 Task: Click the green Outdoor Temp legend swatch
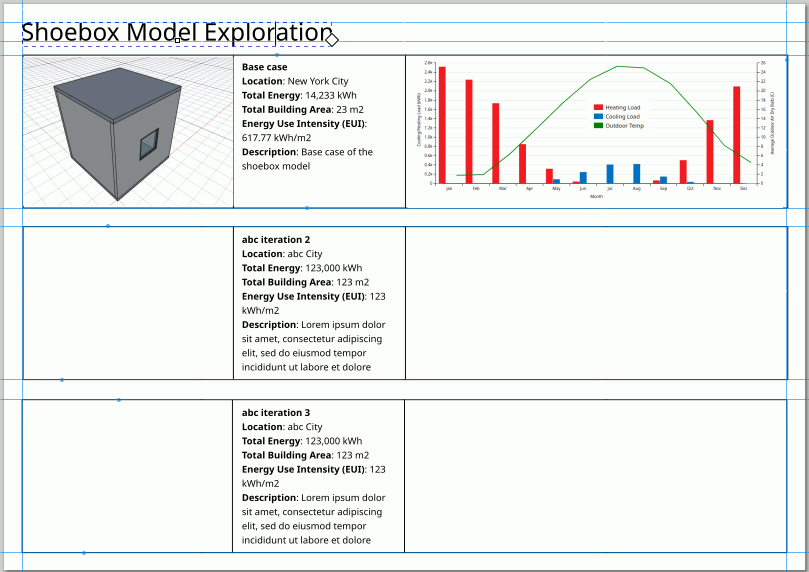(599, 126)
